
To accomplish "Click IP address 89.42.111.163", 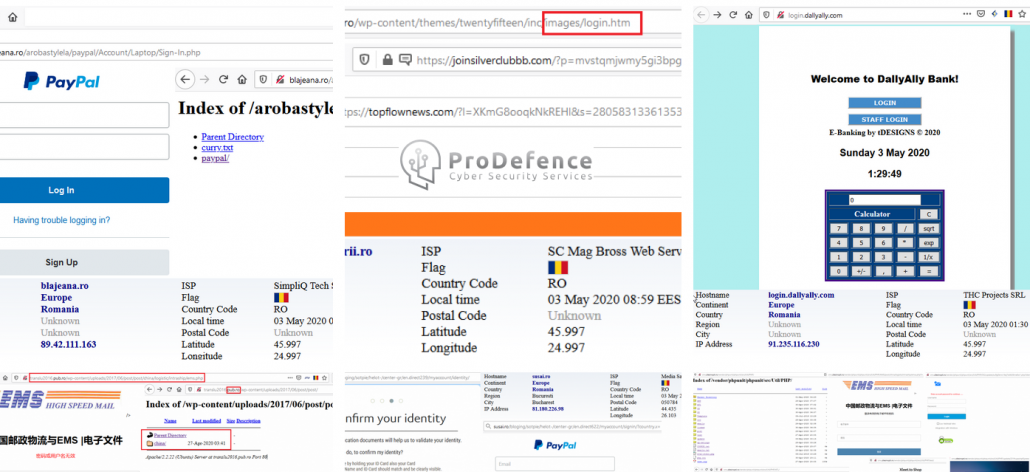I will point(68,345).
